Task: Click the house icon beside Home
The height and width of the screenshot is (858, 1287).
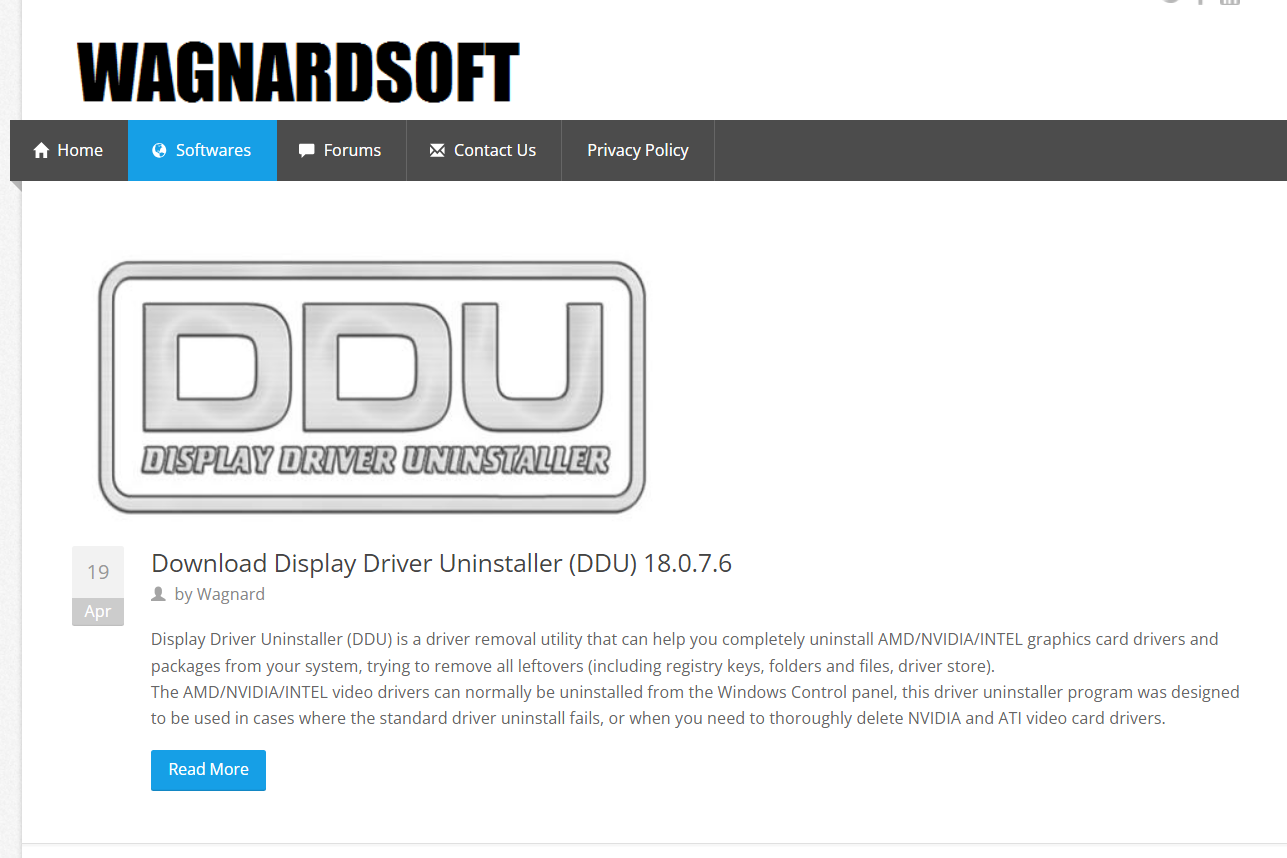Action: [41, 151]
